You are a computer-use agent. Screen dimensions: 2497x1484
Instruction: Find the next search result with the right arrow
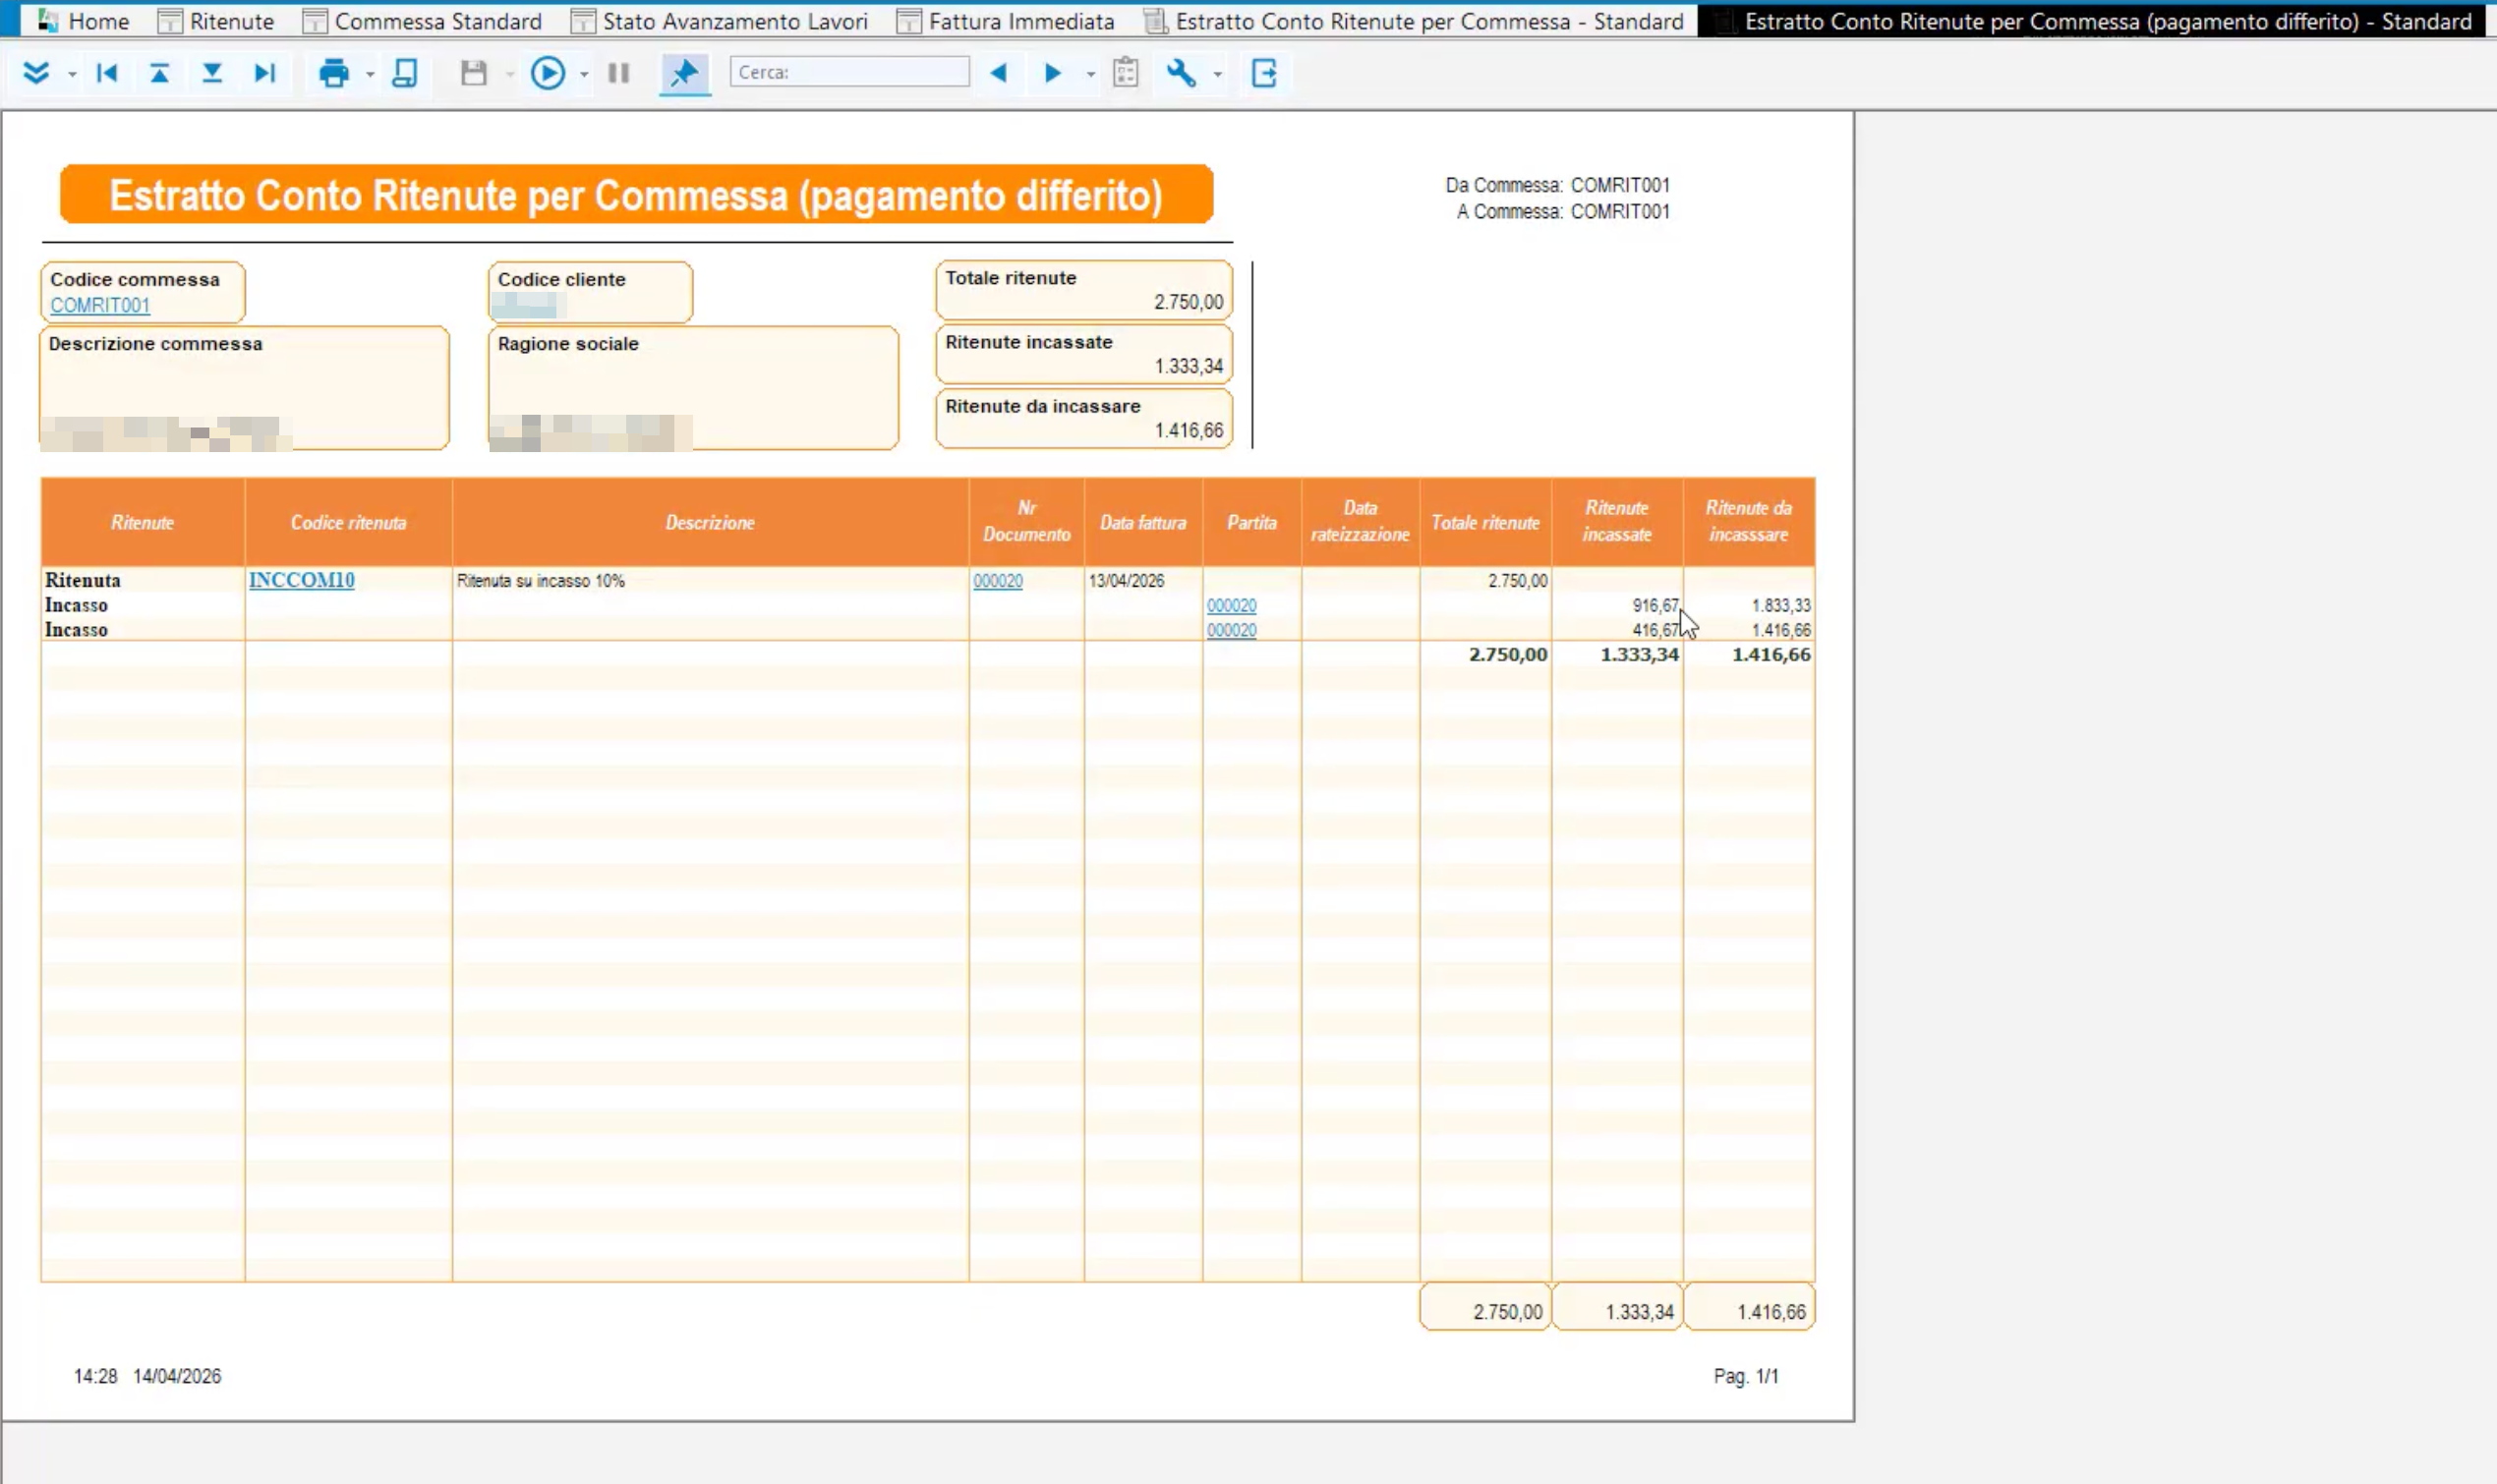point(1052,73)
